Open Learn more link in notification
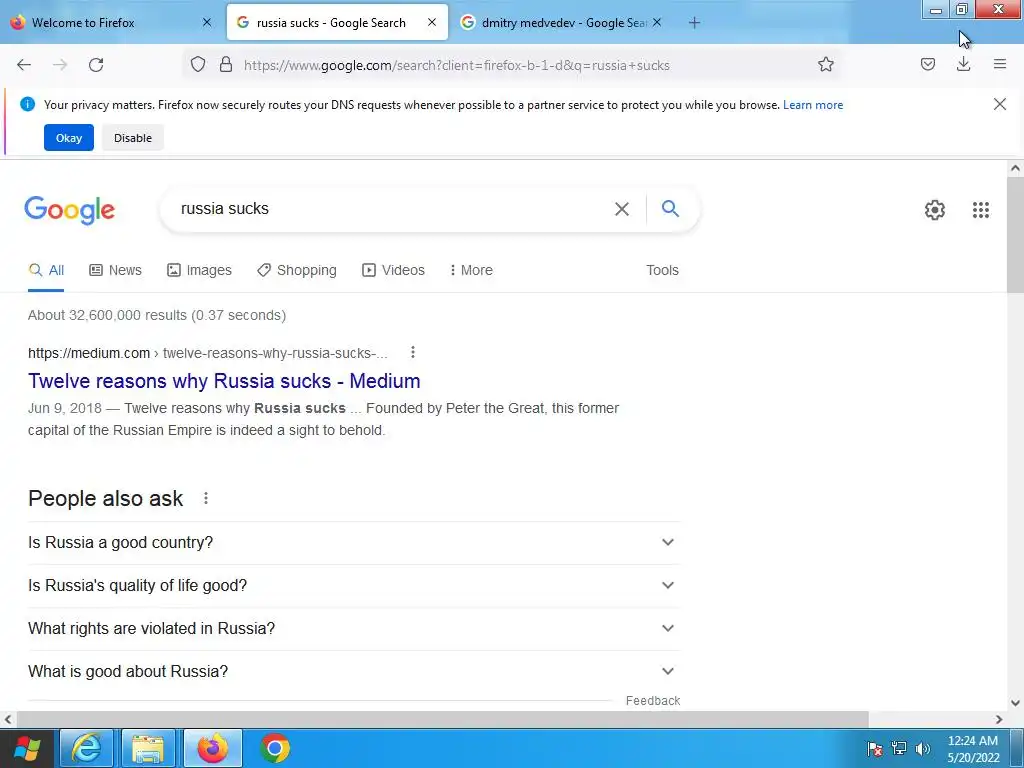This screenshot has height=768, width=1024. [813, 105]
